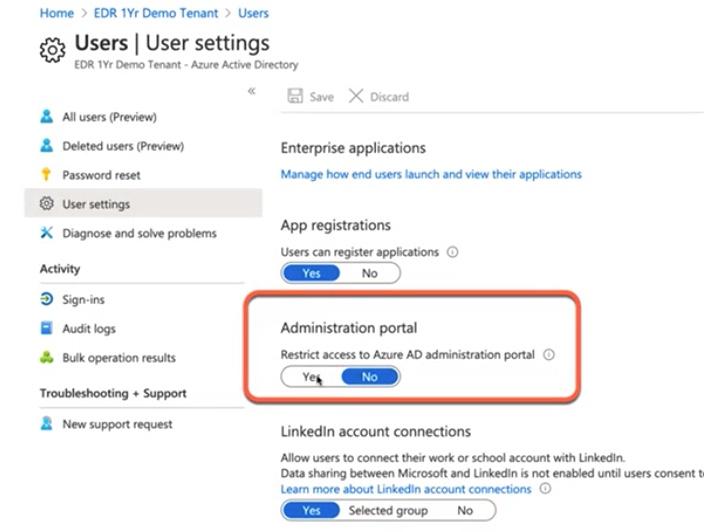The image size is (704, 532).
Task: Open the Sign-ins activity log
Action: click(83, 300)
